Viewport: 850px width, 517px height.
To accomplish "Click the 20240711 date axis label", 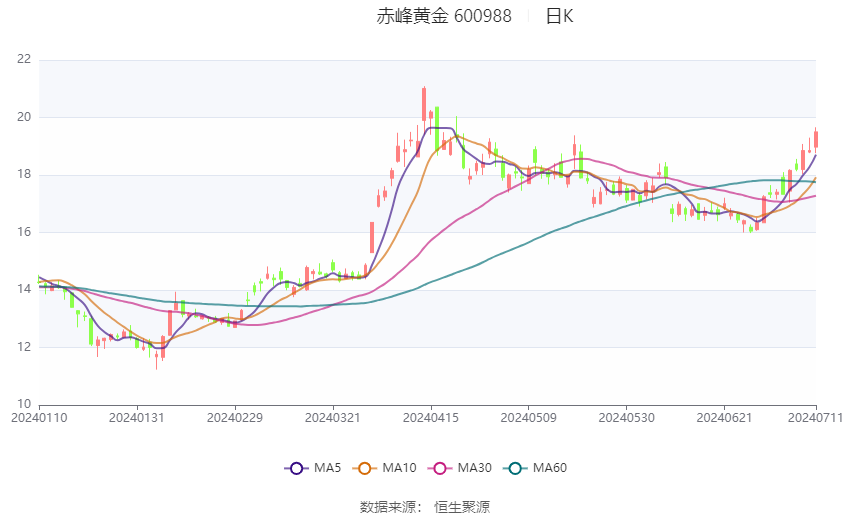I will (815, 418).
